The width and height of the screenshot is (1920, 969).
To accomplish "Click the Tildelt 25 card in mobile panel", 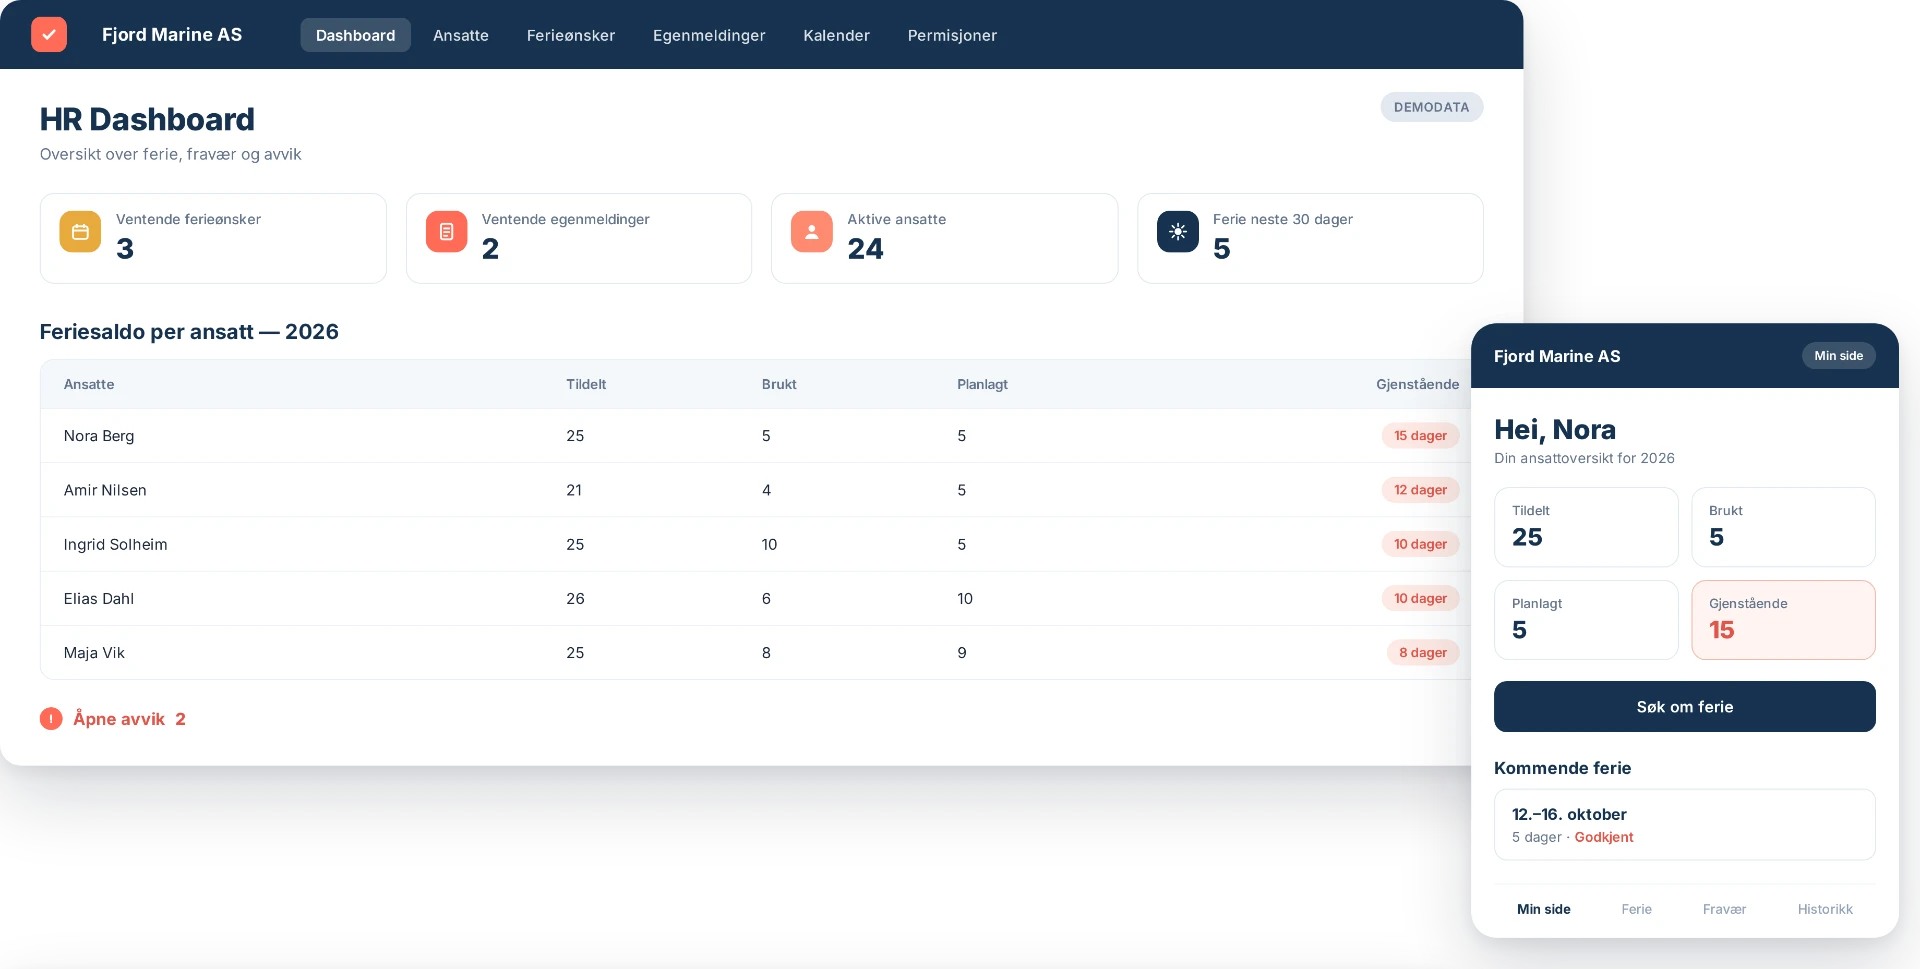I will pyautogui.click(x=1586, y=527).
